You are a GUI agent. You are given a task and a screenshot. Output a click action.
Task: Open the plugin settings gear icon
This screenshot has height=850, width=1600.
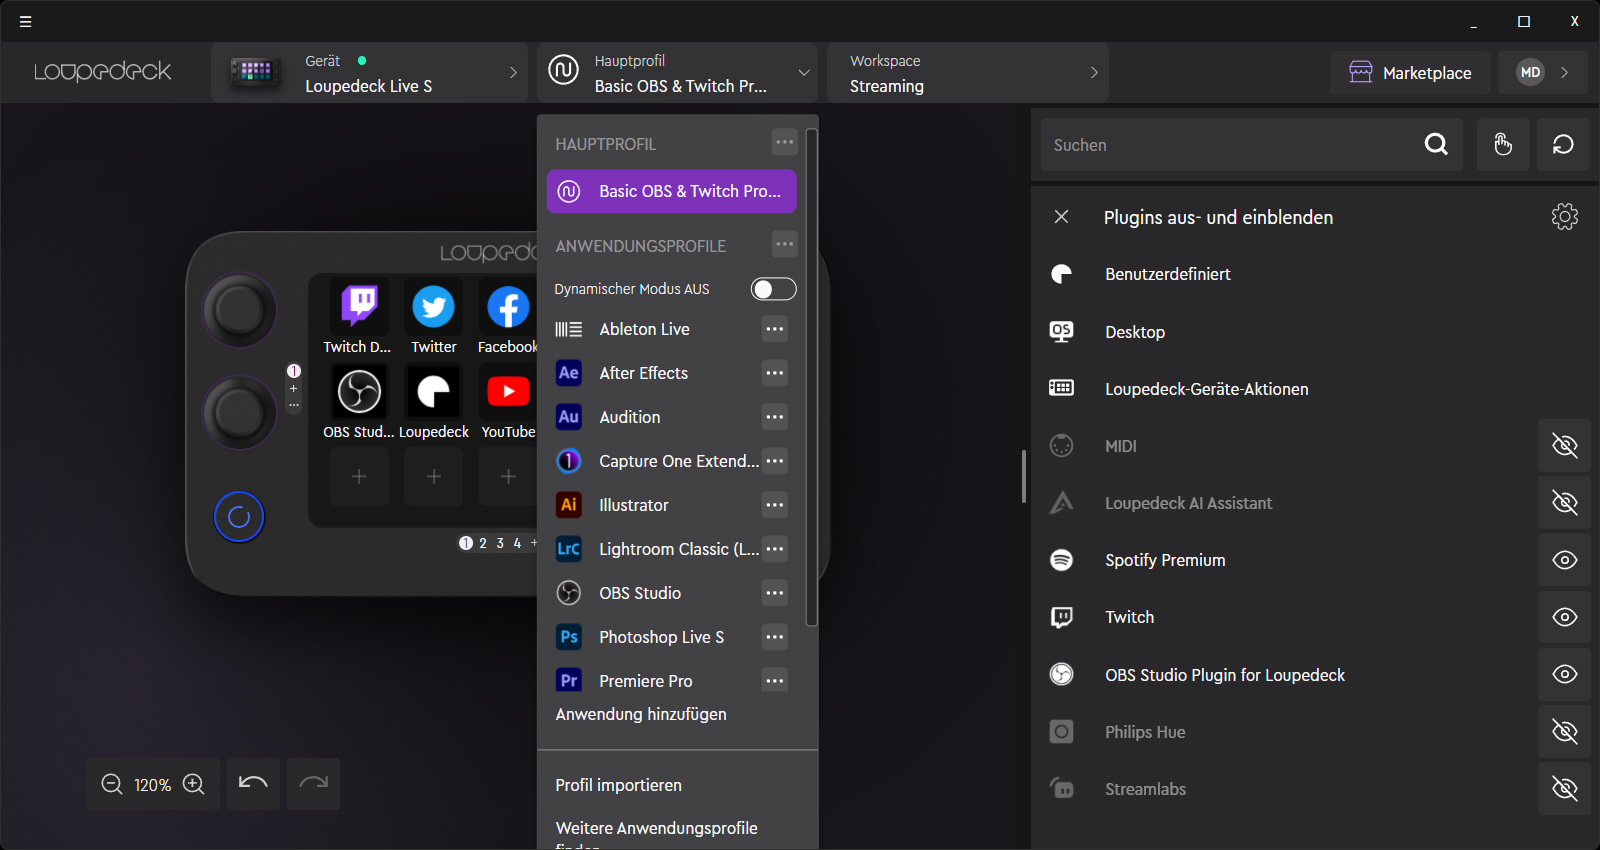click(1564, 217)
